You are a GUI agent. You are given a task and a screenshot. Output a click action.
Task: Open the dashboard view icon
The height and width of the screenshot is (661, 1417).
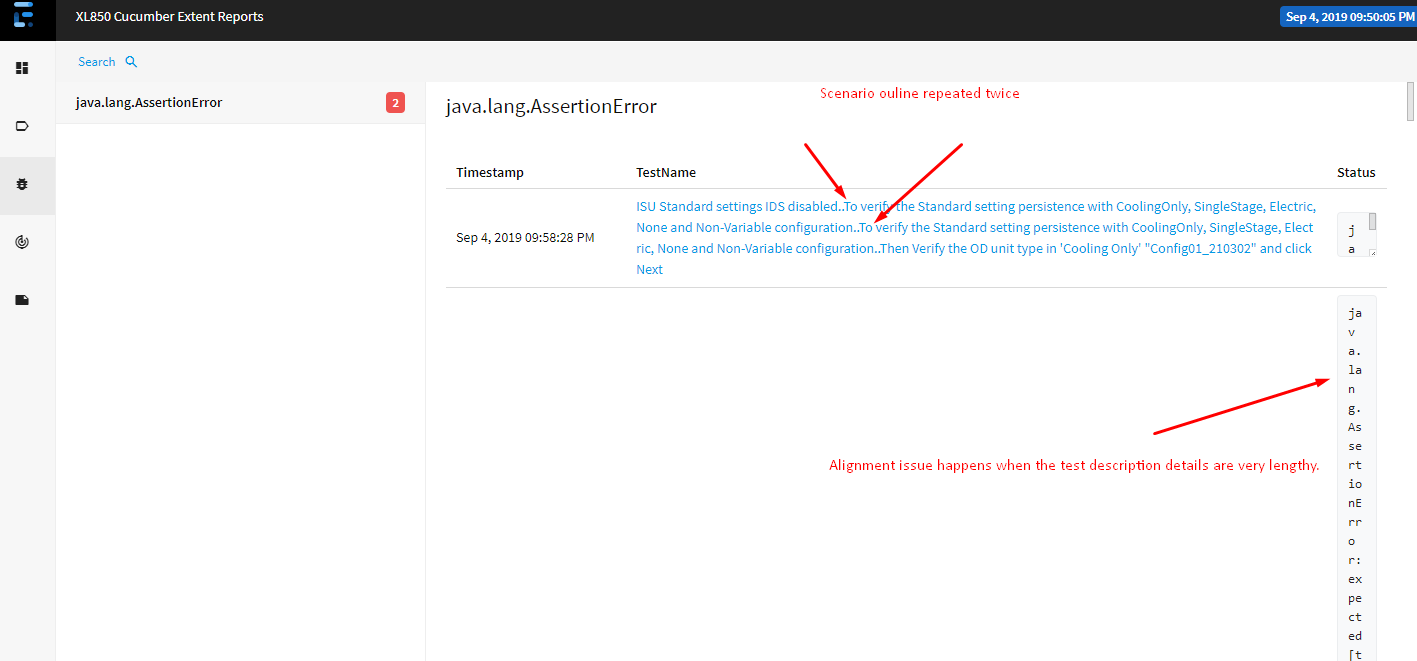pyautogui.click(x=22, y=68)
